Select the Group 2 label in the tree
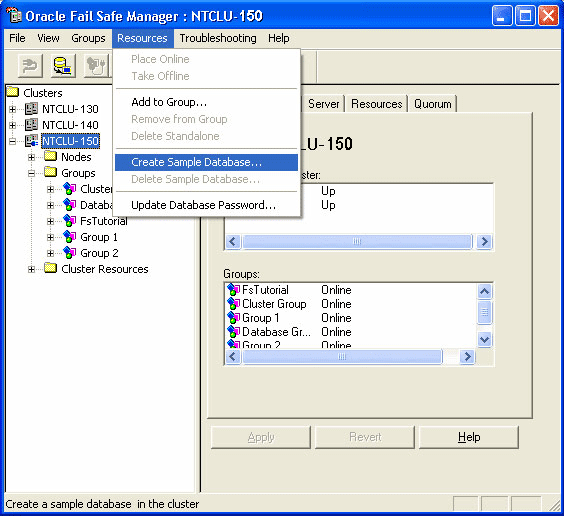Screen dimensions: 564x516 coord(99,253)
